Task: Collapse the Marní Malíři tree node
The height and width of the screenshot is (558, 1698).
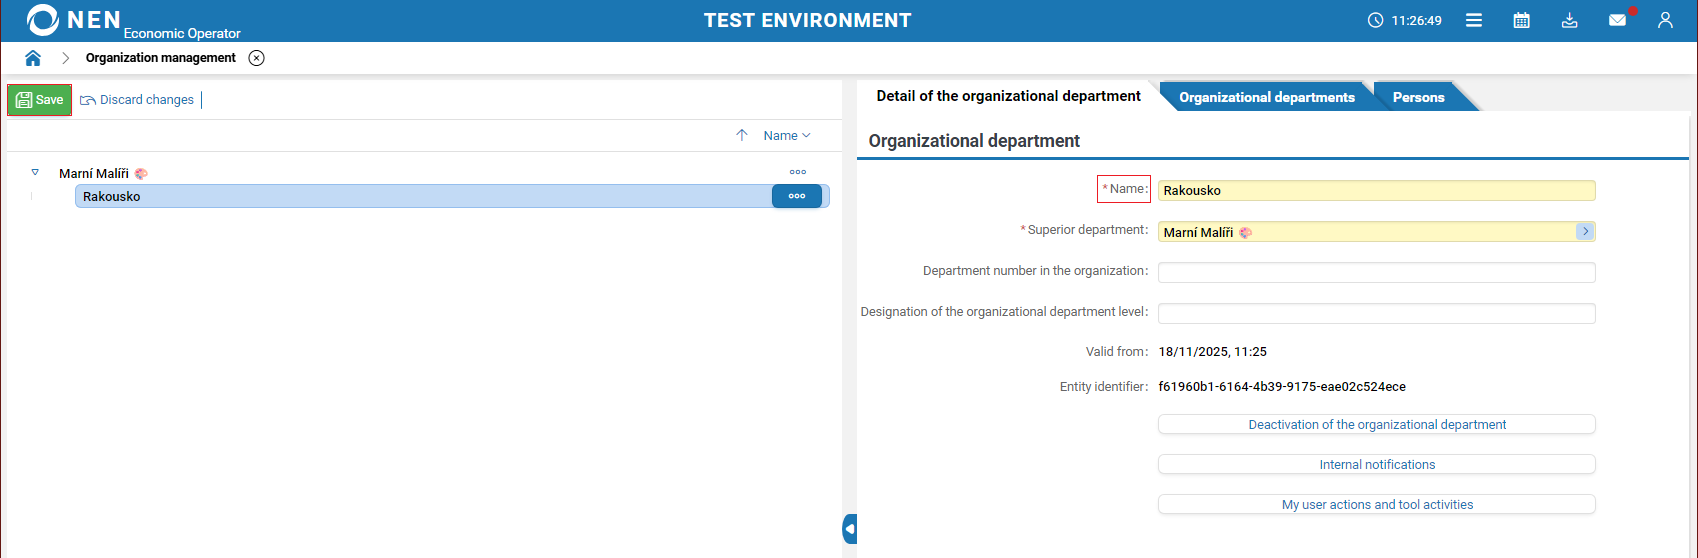Action: (35, 173)
